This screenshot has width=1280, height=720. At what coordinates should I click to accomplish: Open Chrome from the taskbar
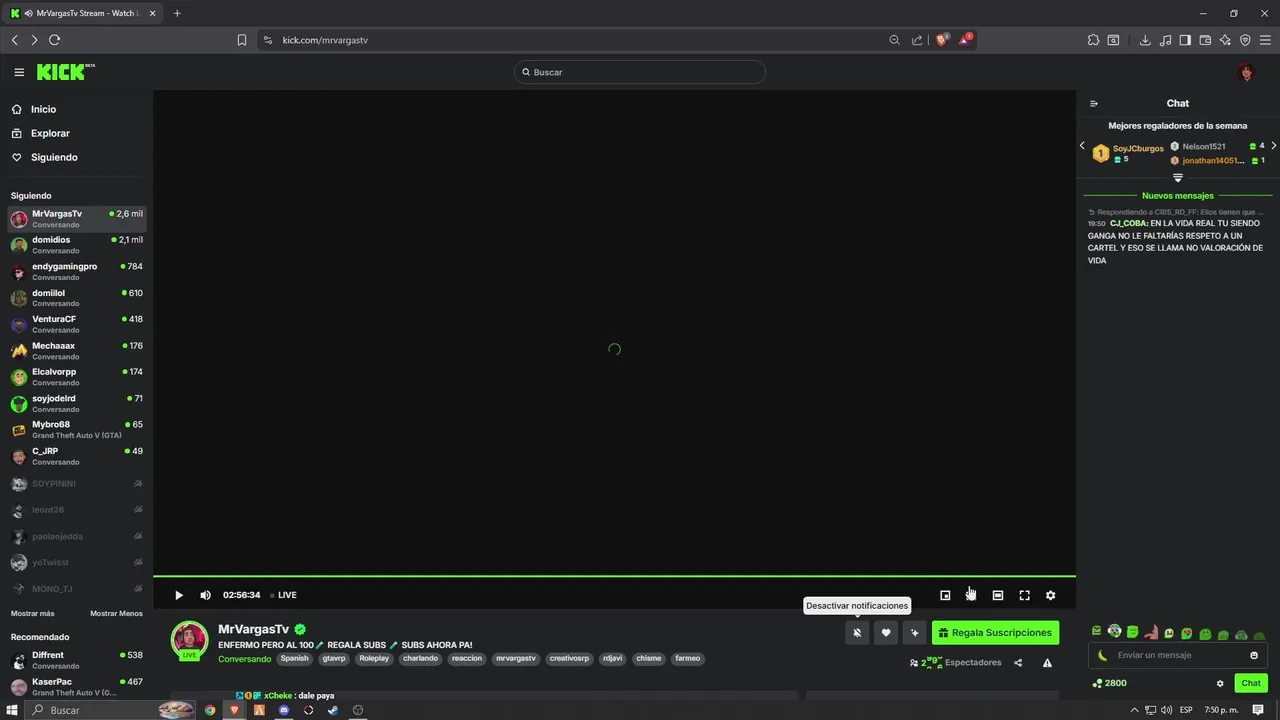pos(210,710)
